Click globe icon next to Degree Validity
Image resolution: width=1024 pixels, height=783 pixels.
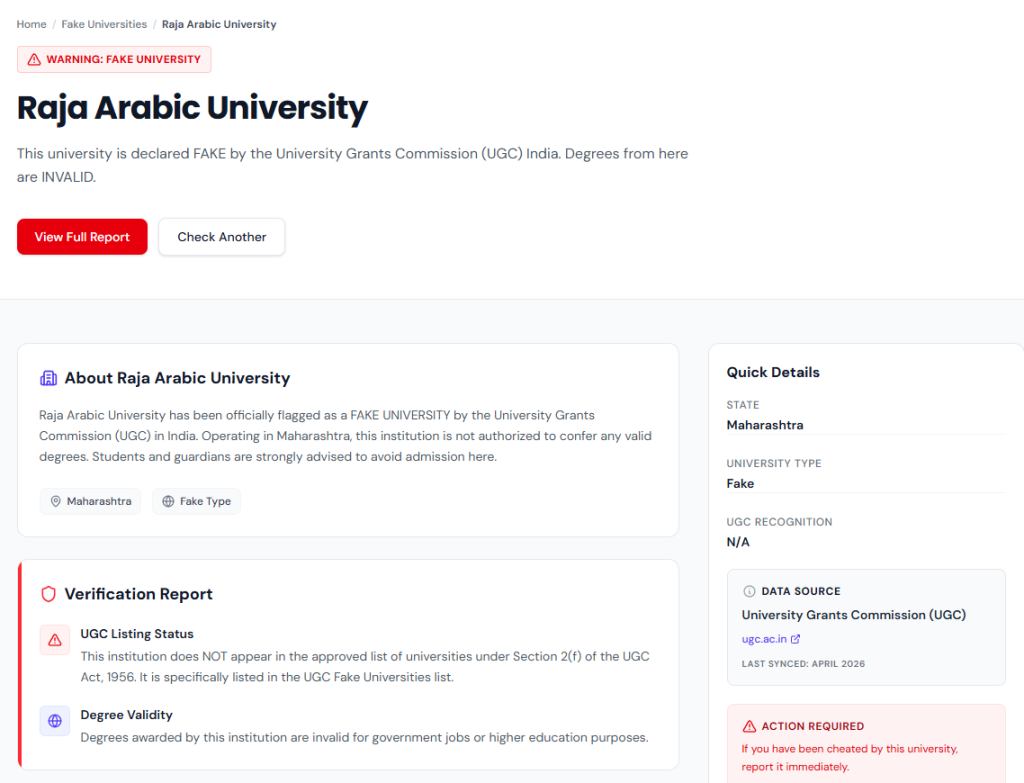[x=55, y=721]
